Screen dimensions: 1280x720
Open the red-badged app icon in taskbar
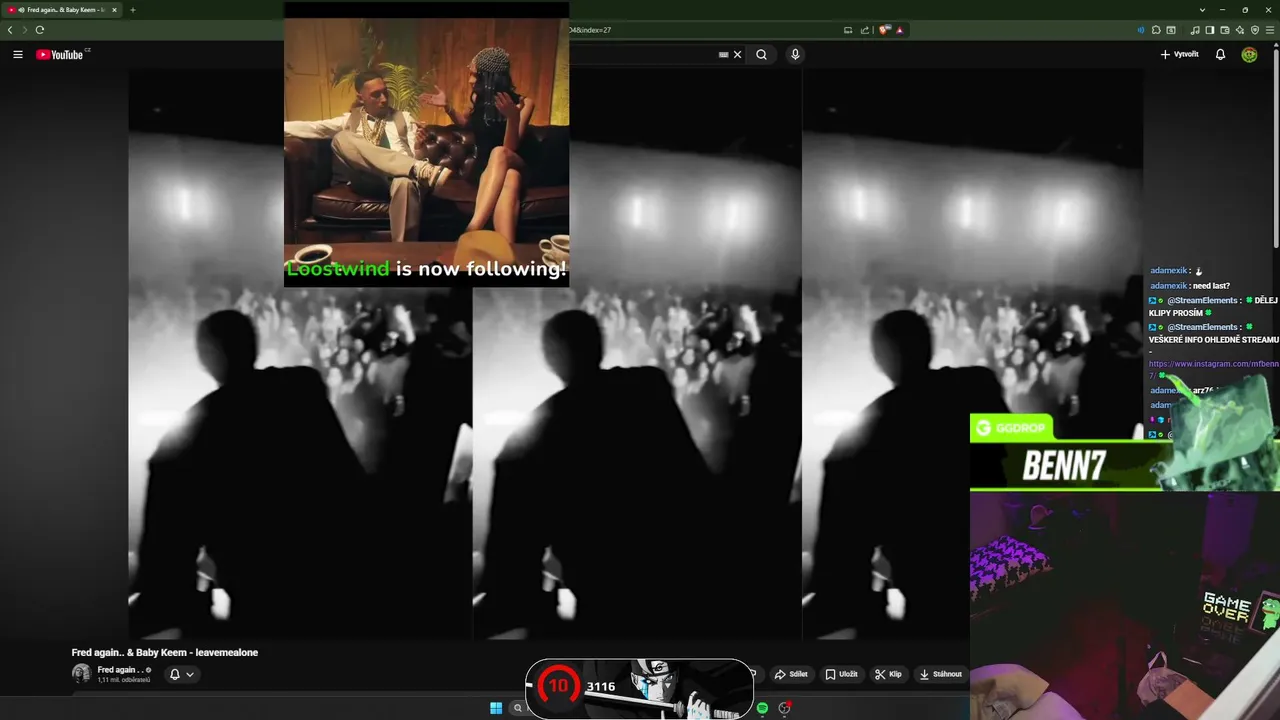[x=785, y=708]
